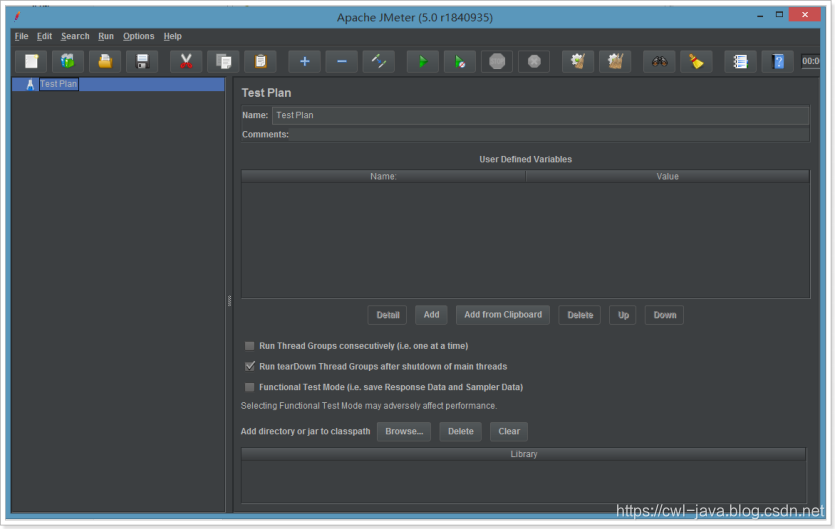The image size is (835, 530).
Task: Uncheck Run tearDown Thread Groups checkbox
Action: [x=249, y=366]
